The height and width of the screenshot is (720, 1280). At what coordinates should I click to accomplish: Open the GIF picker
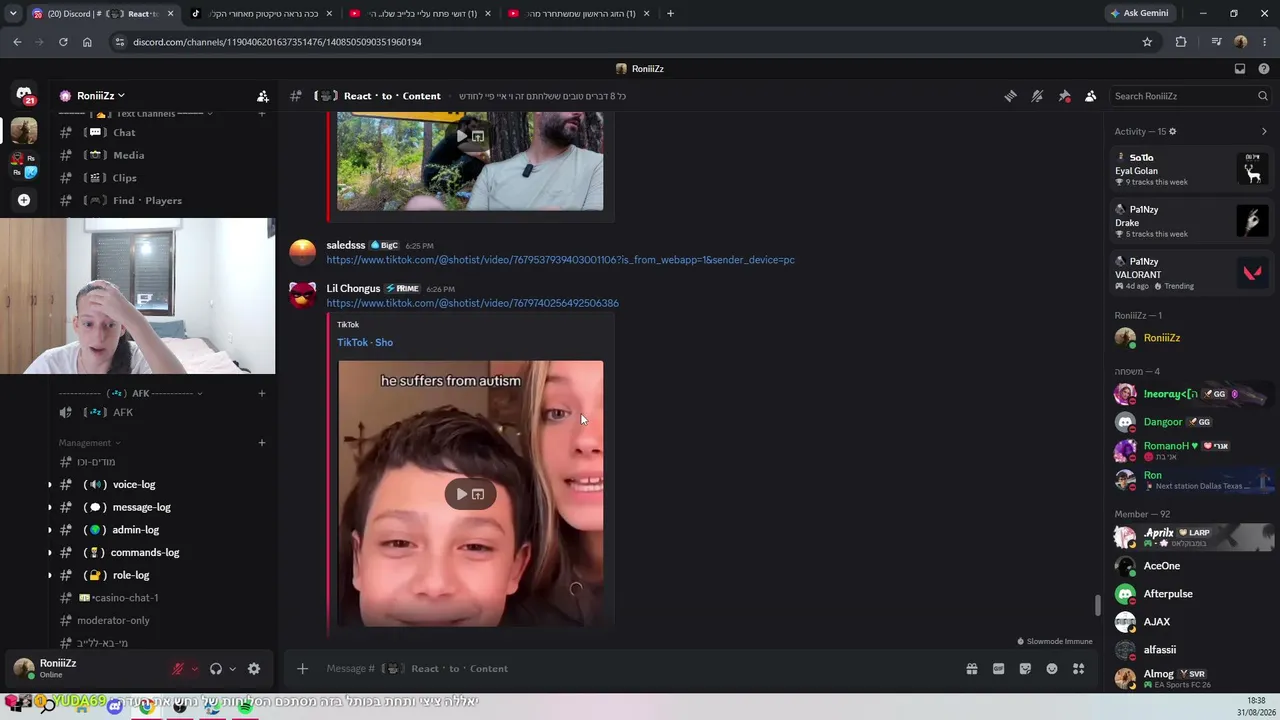[x=998, y=669]
